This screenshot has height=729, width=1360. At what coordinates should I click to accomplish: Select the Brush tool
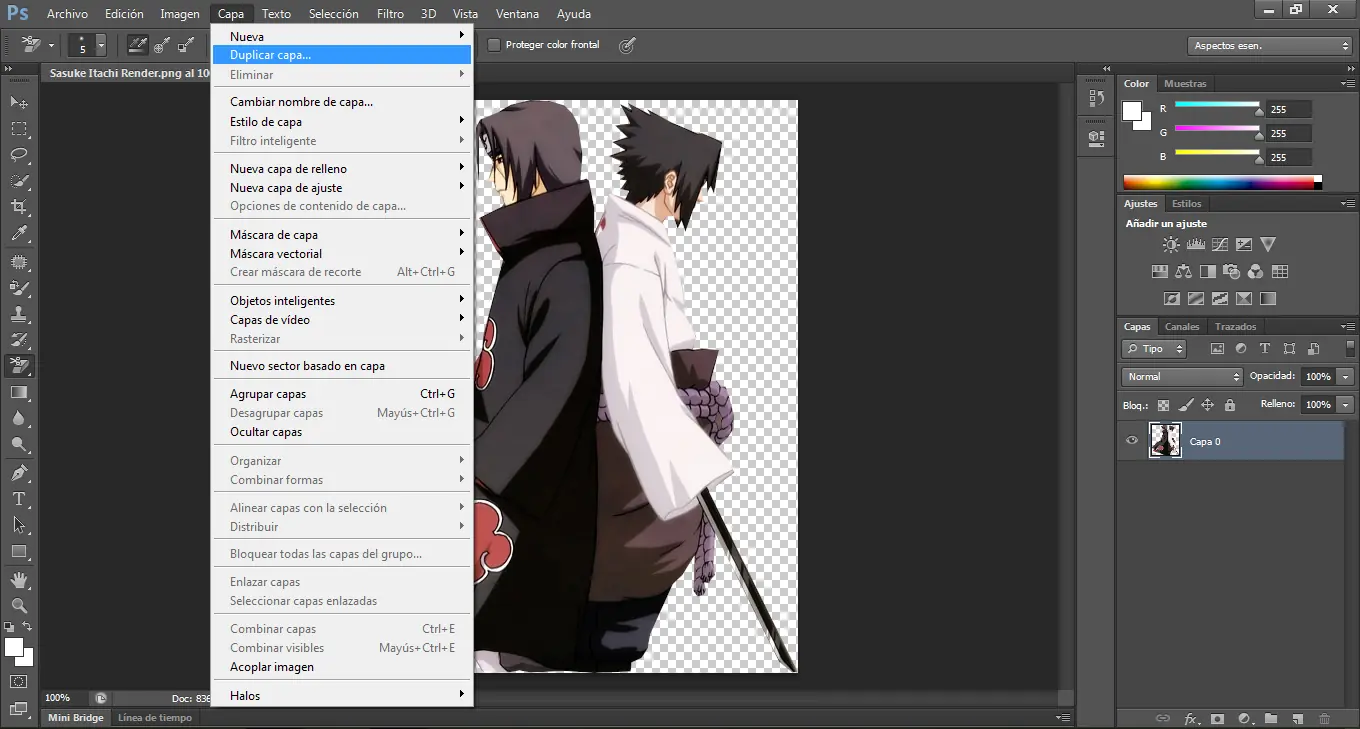pos(19,288)
